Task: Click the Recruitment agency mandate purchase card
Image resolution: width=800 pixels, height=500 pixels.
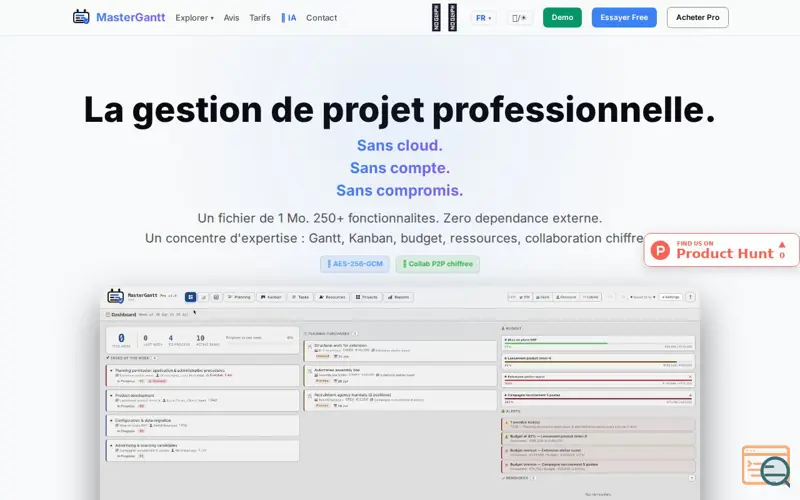Action: (400, 400)
